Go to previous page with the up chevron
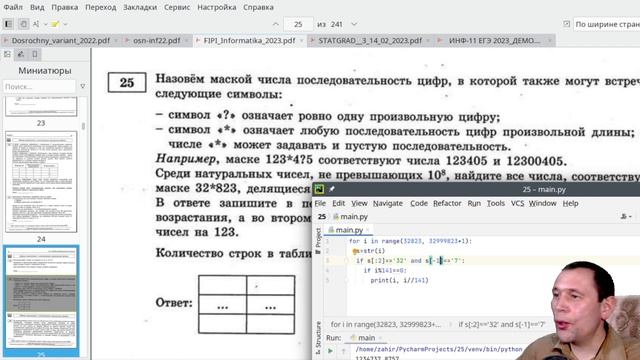This screenshot has width=640, height=360. coord(276,24)
